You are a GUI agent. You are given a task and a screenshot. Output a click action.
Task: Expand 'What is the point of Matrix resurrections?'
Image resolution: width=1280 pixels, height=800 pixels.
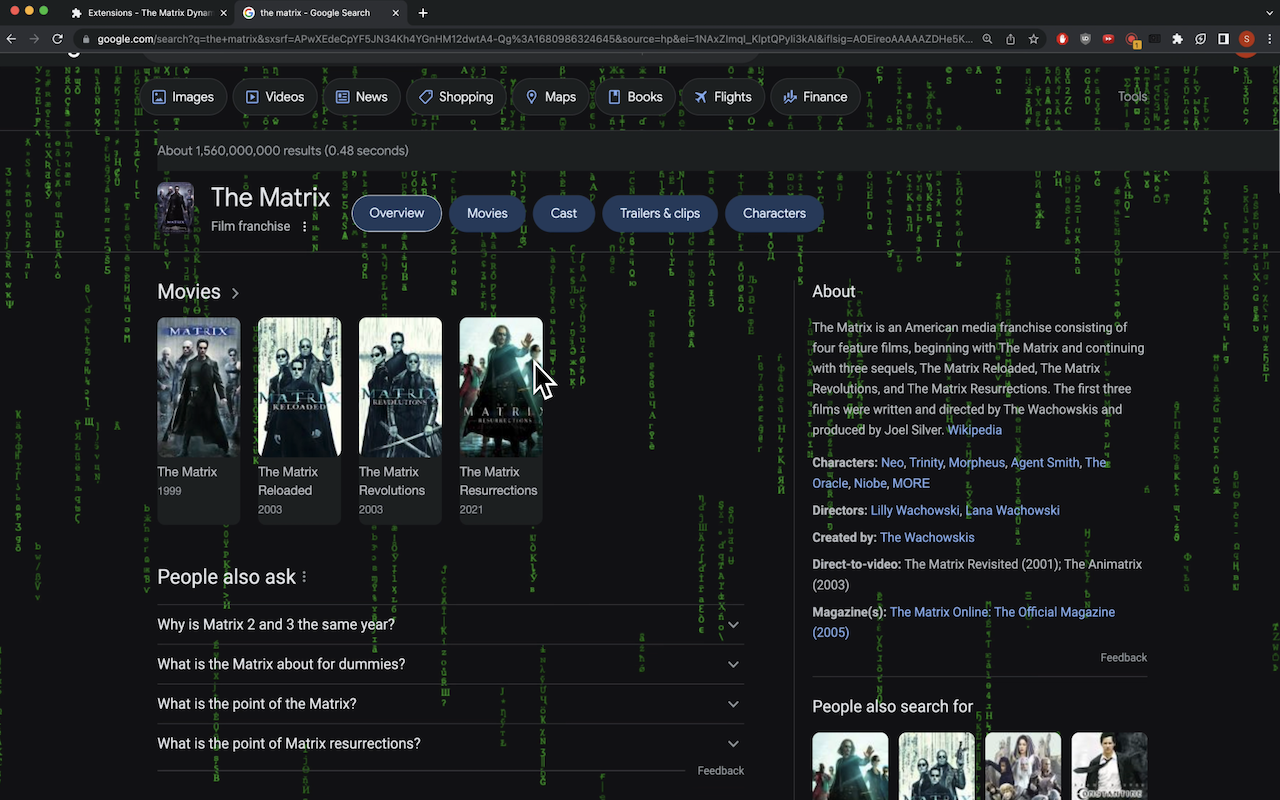pyautogui.click(x=450, y=744)
